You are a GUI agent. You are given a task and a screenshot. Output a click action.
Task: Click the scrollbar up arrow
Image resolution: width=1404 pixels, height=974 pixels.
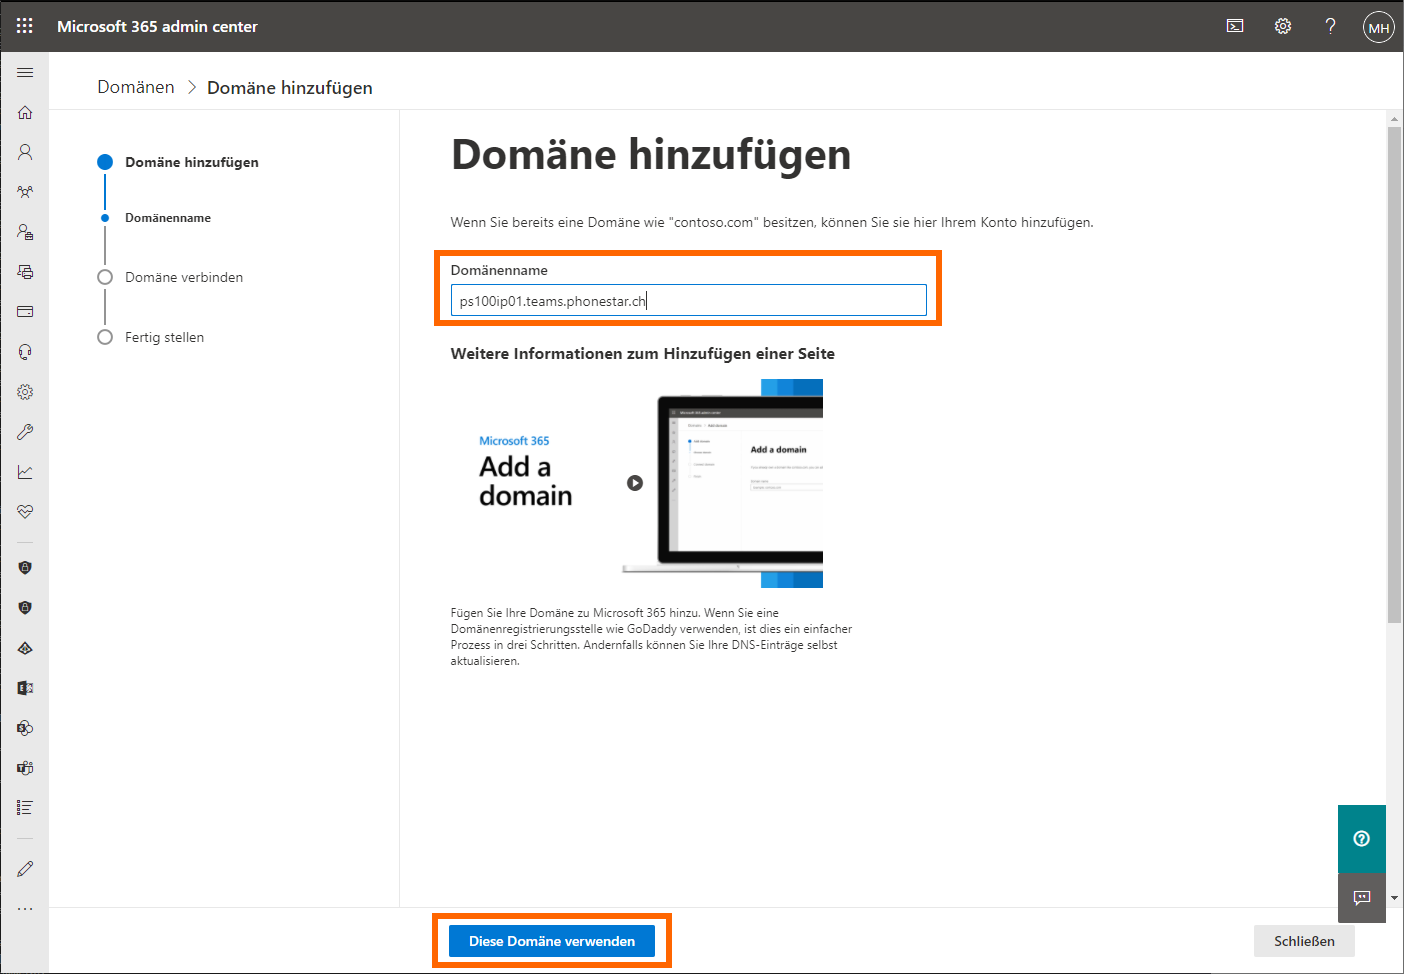tap(1394, 119)
